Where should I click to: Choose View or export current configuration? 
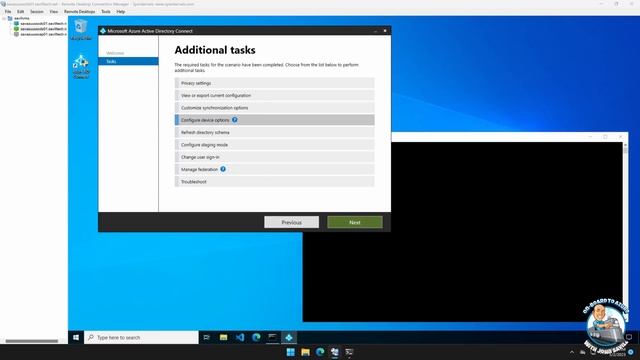click(274, 95)
